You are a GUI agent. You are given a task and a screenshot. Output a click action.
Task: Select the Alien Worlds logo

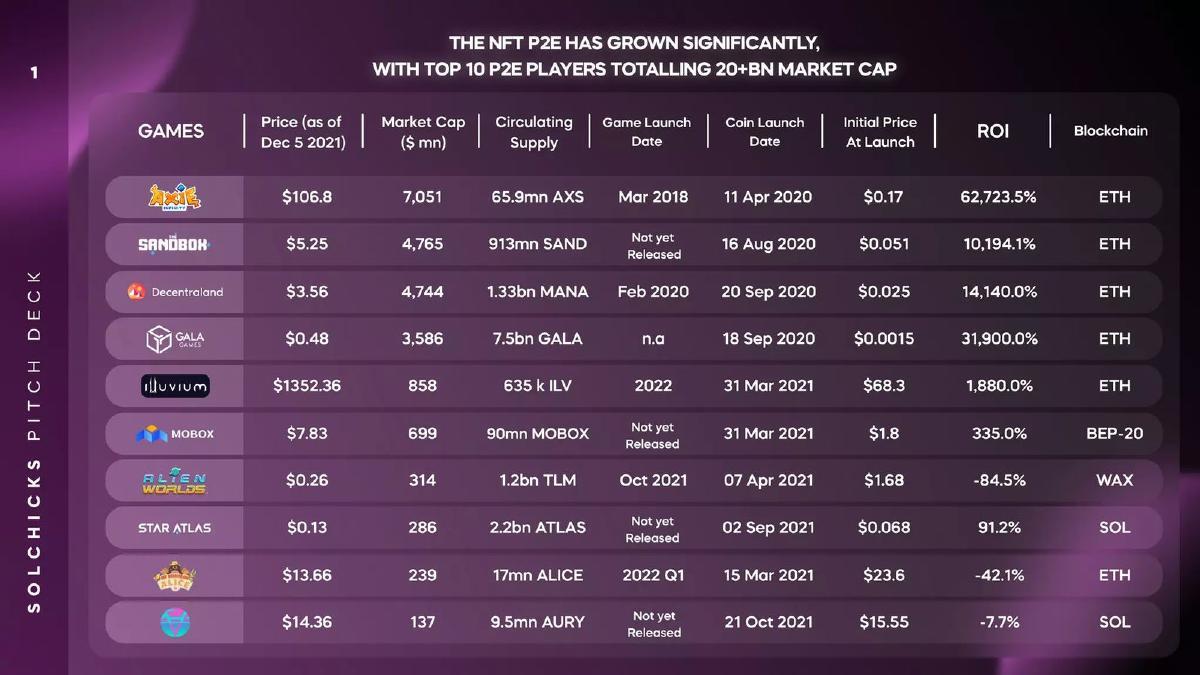tap(175, 481)
